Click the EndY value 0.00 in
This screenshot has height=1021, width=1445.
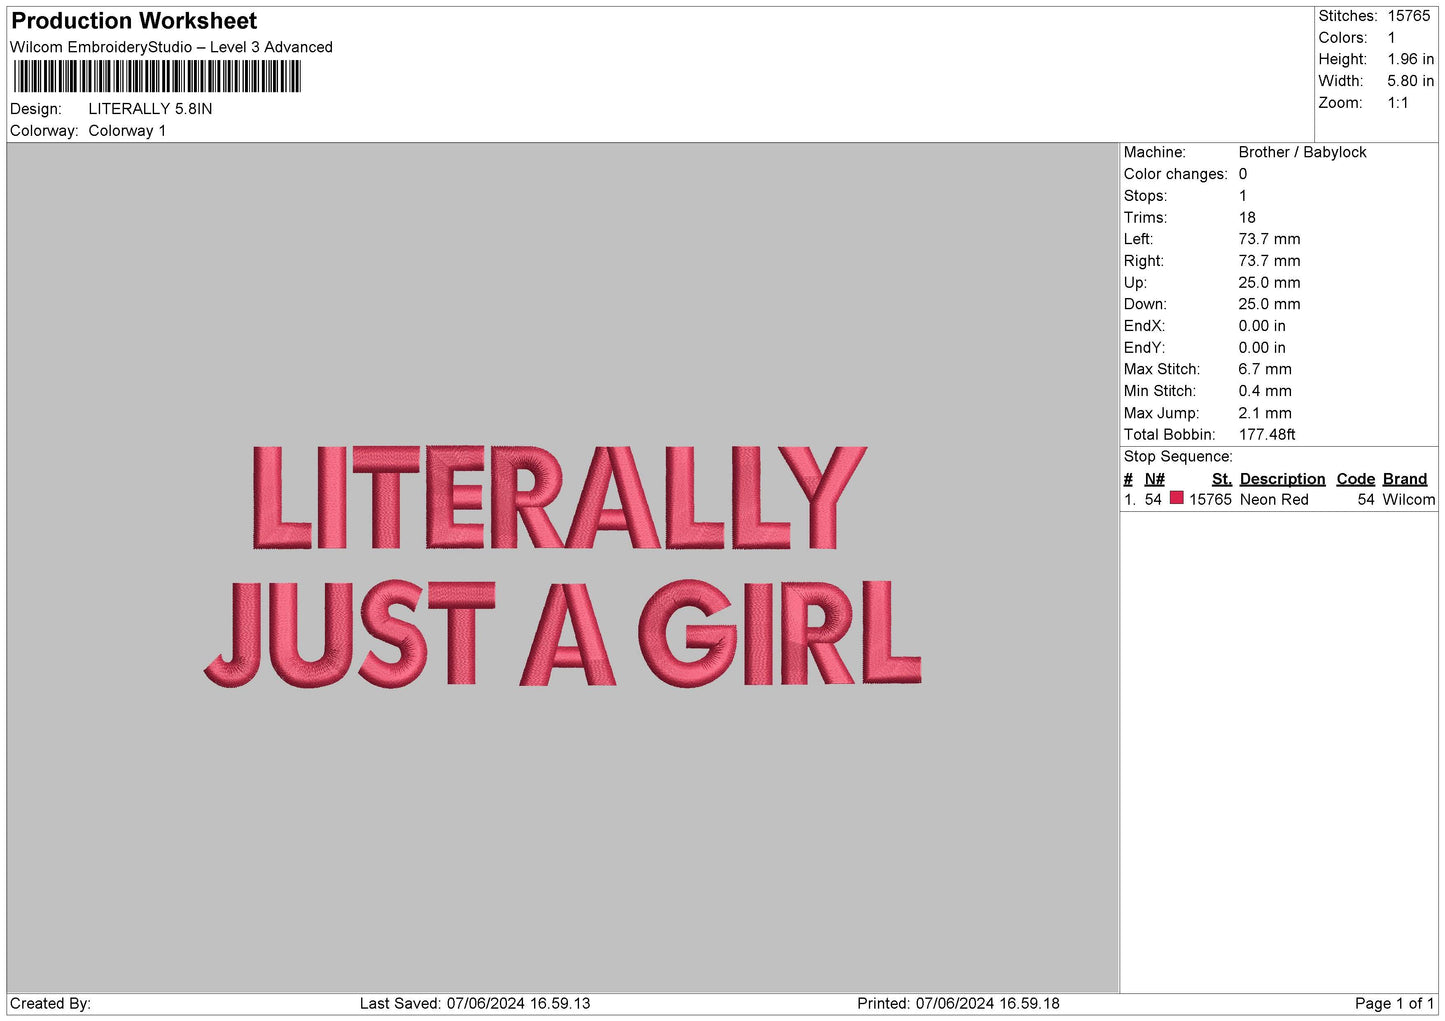(x=1262, y=348)
